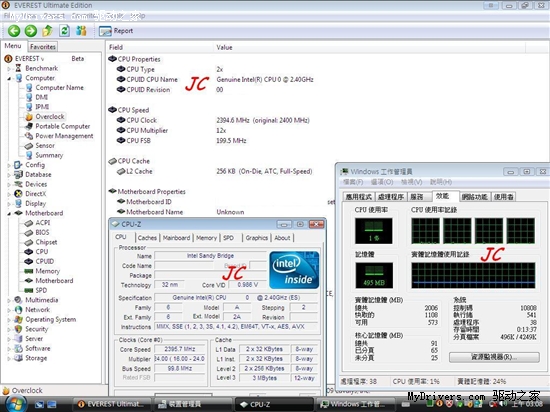This screenshot has height=412, width=550.
Task: Switch to the Favorites tab
Action: pos(42,47)
